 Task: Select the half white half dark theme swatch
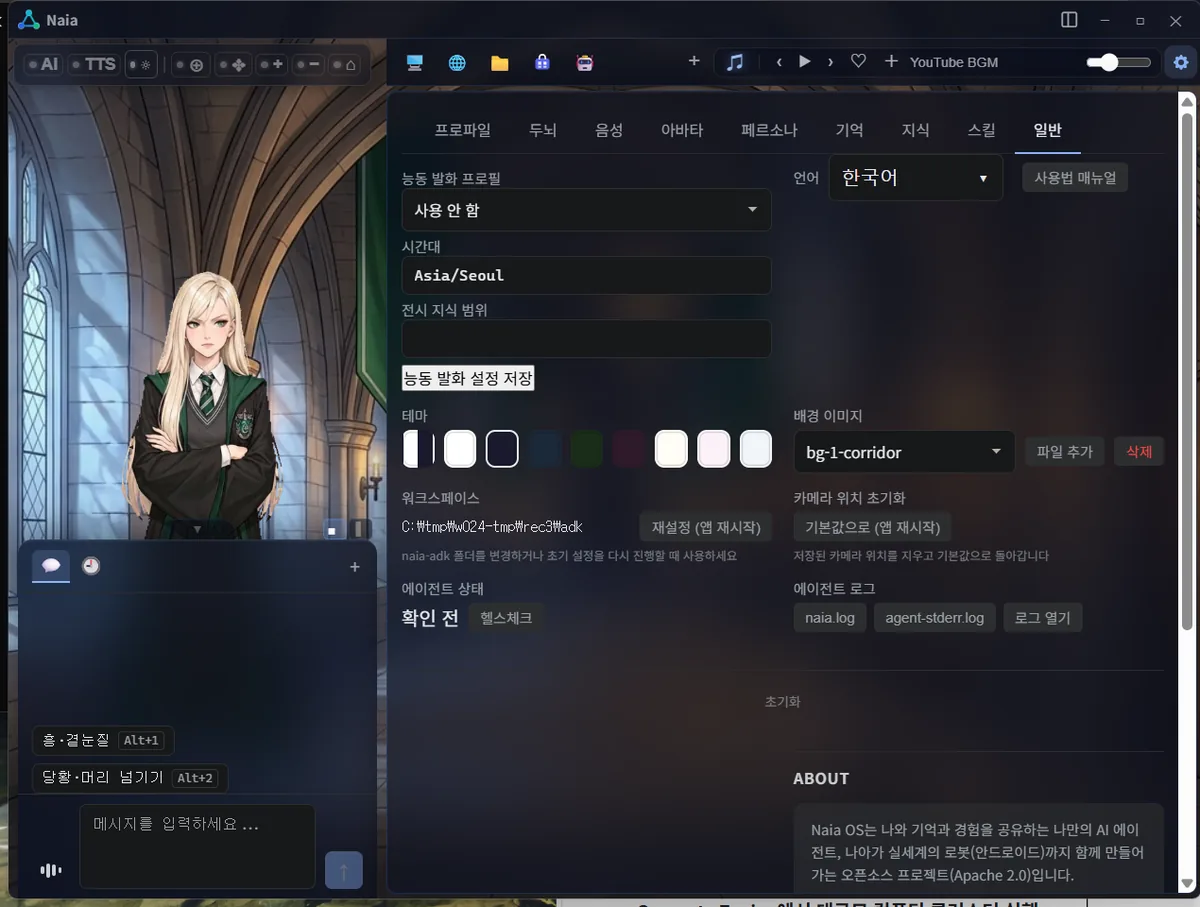click(x=418, y=449)
